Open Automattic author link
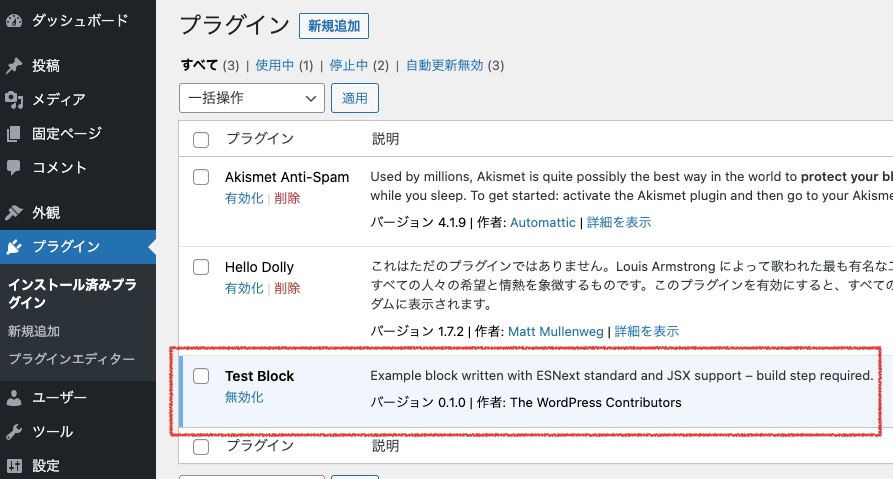The height and width of the screenshot is (479, 893). (543, 223)
